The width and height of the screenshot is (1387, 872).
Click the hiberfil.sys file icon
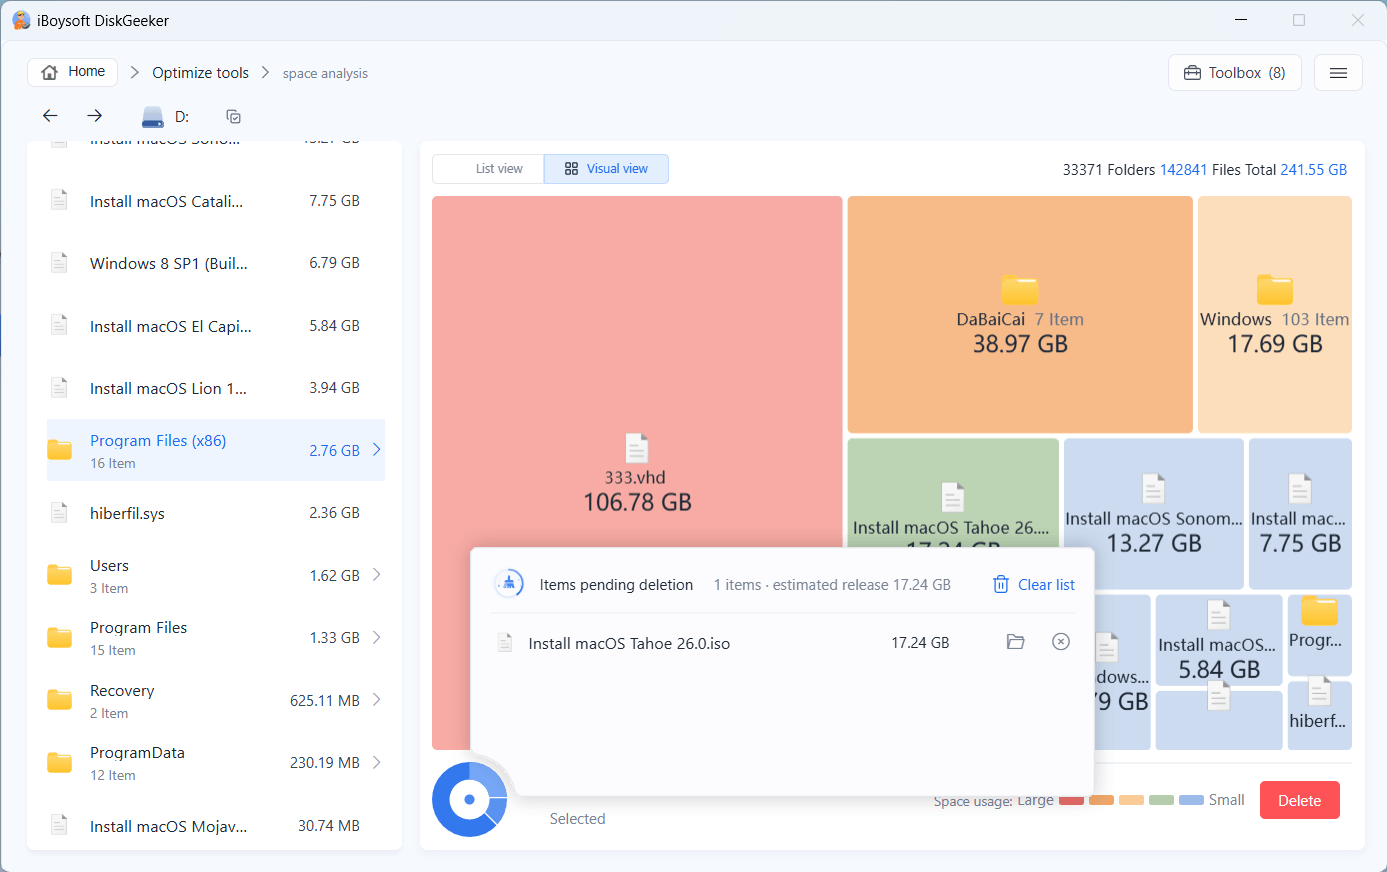[x=59, y=512]
